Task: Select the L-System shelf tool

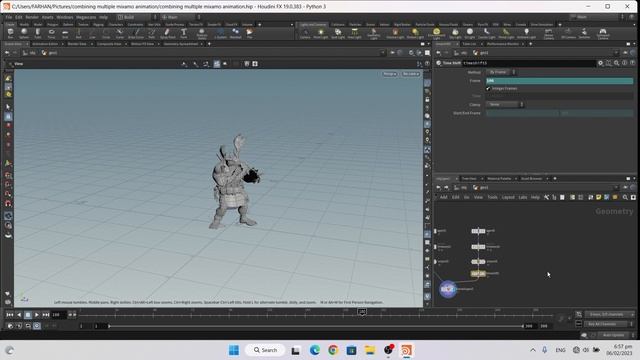Action: pyautogui.click(x=220, y=33)
